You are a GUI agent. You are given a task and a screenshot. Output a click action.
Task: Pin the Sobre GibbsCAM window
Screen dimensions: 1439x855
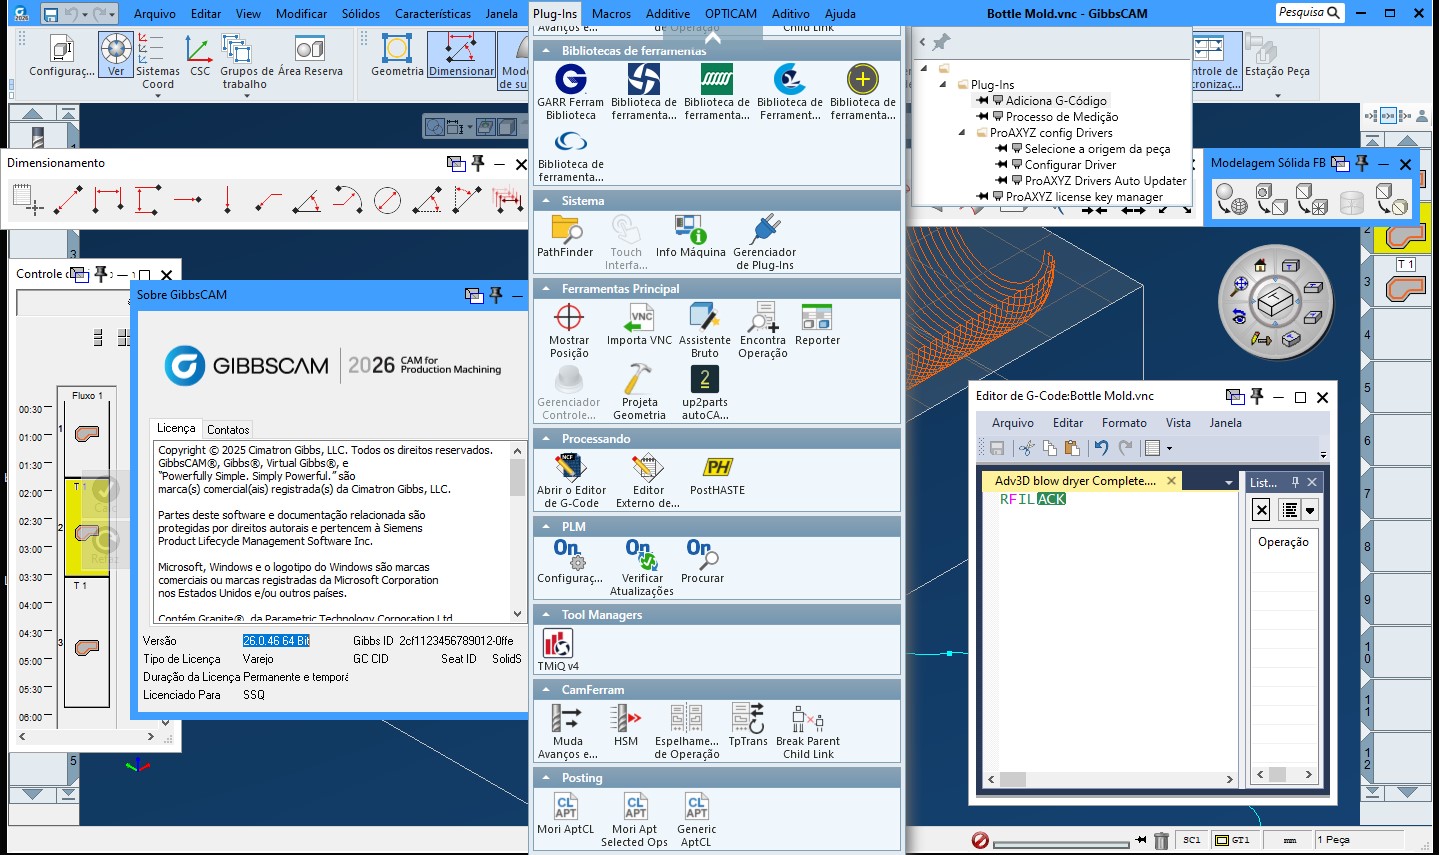[495, 295]
